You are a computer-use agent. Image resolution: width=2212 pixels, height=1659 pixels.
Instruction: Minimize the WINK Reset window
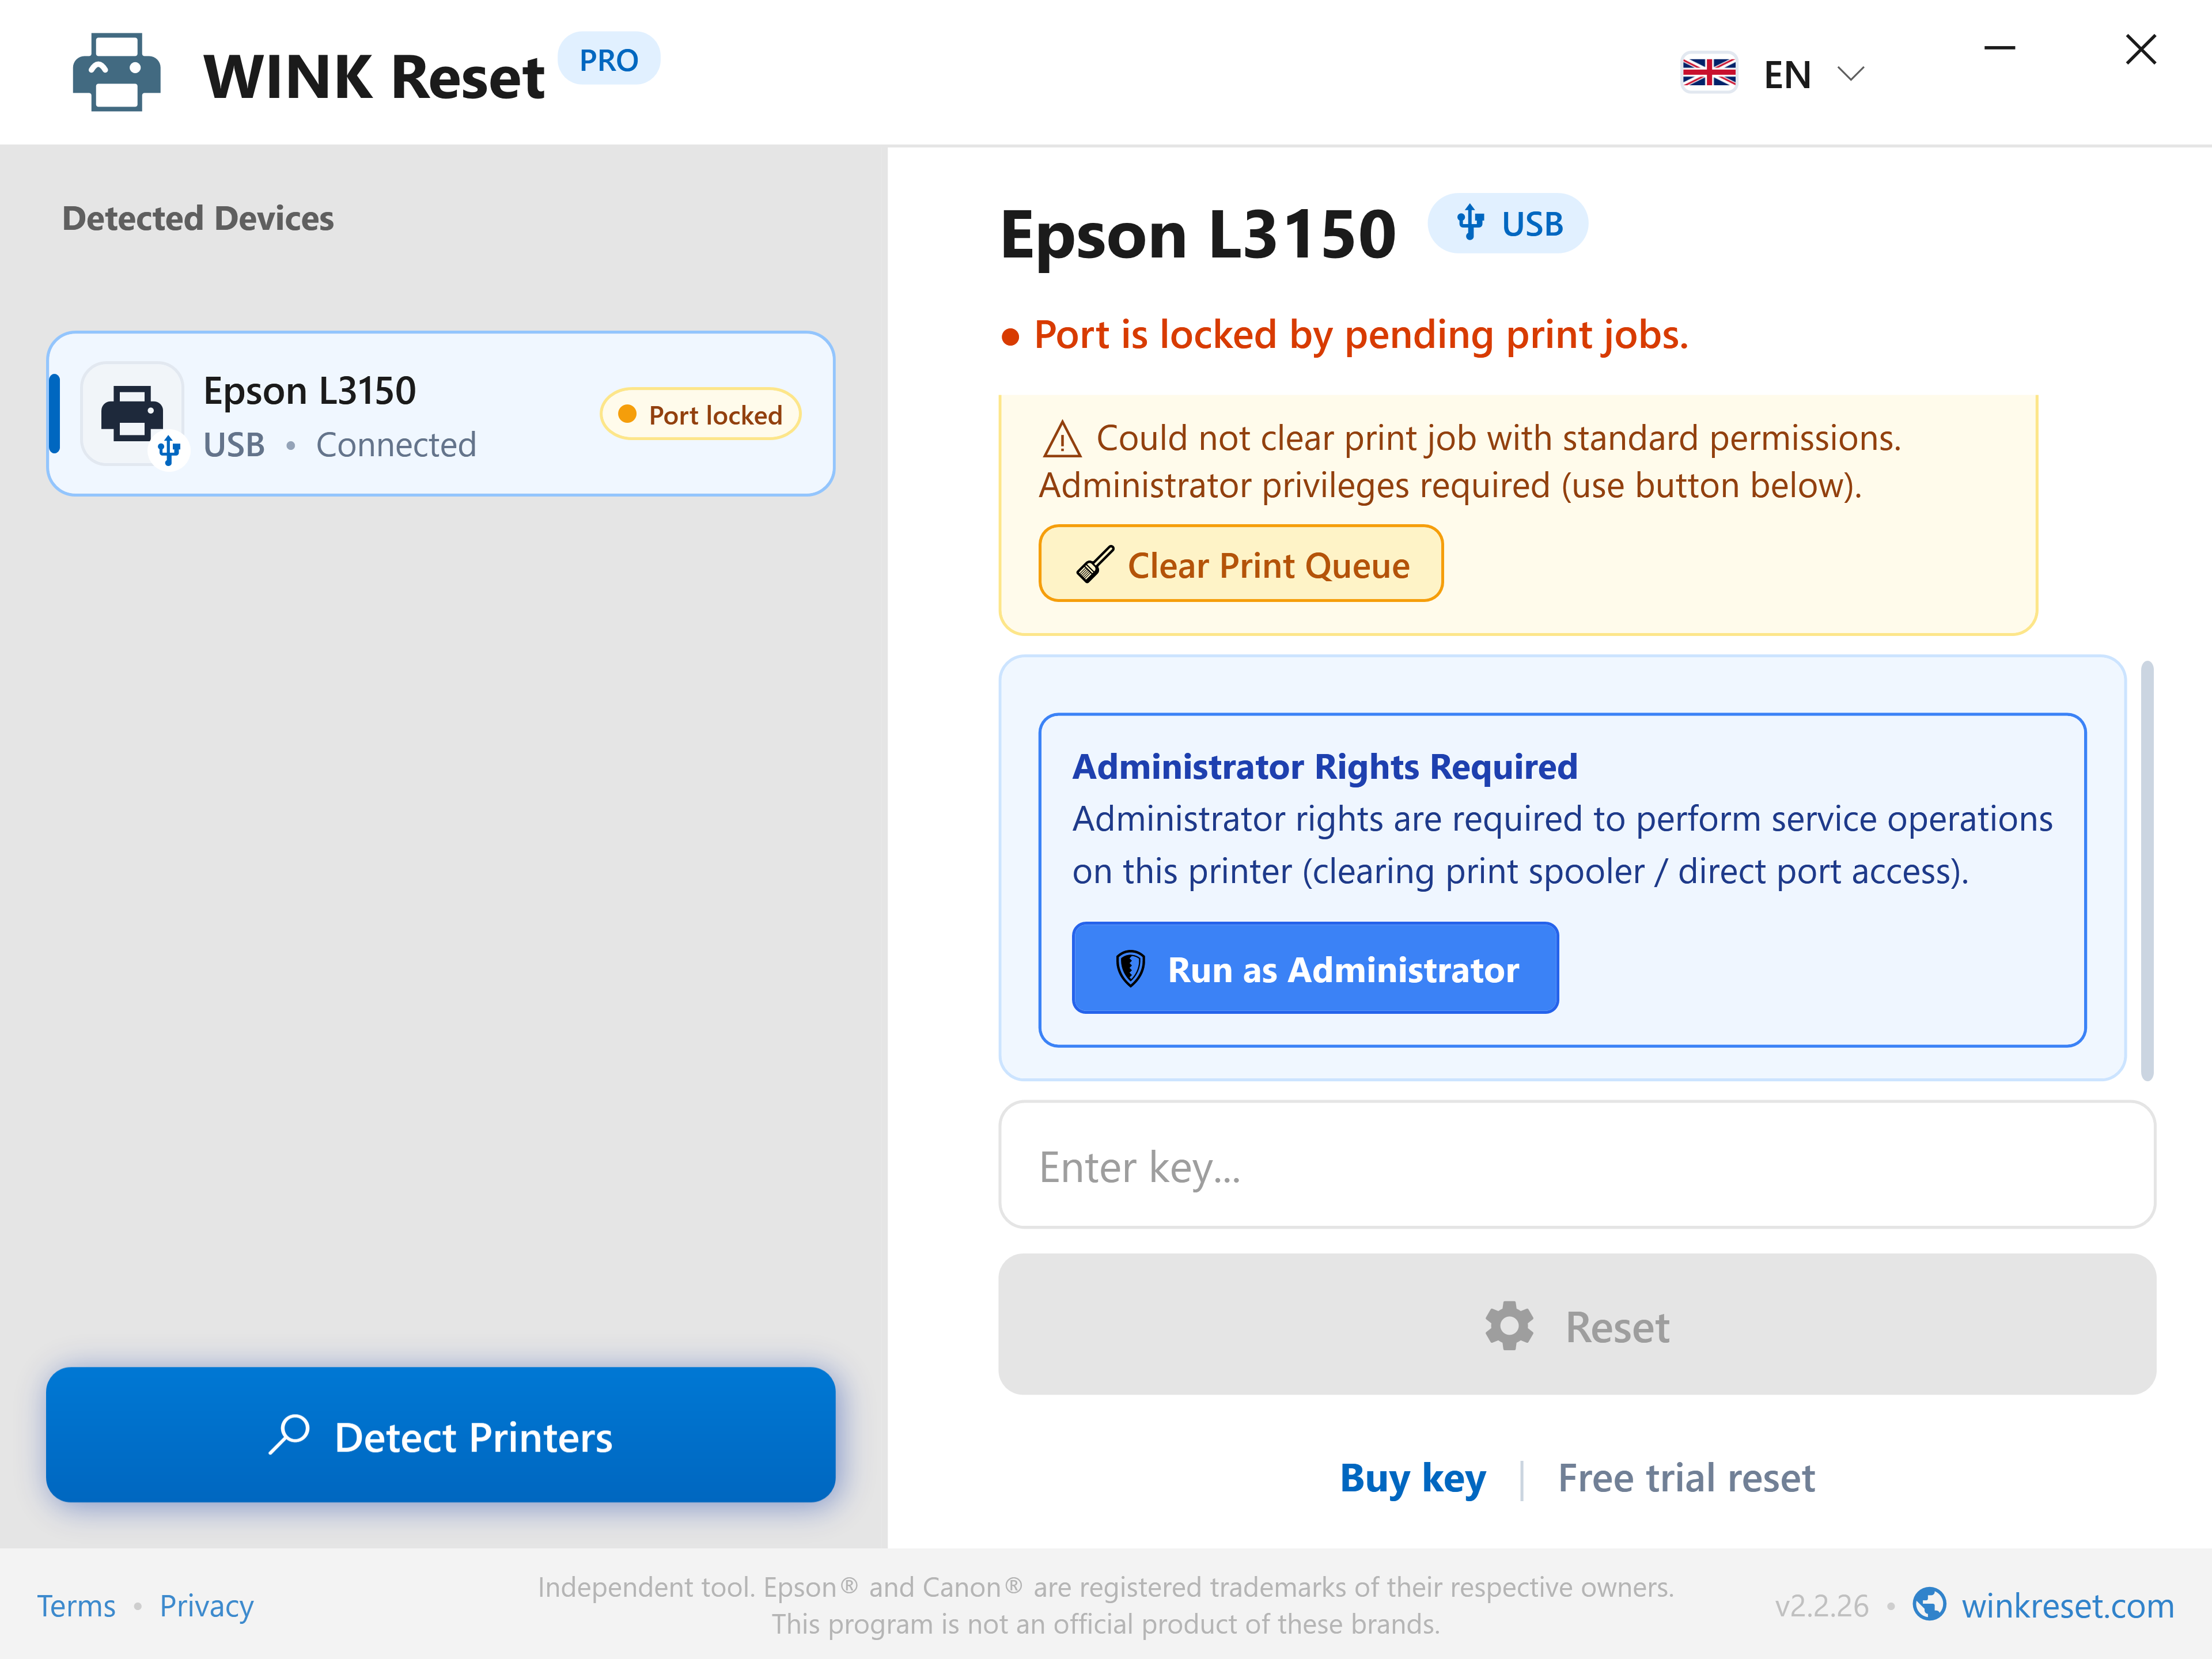point(1999,48)
